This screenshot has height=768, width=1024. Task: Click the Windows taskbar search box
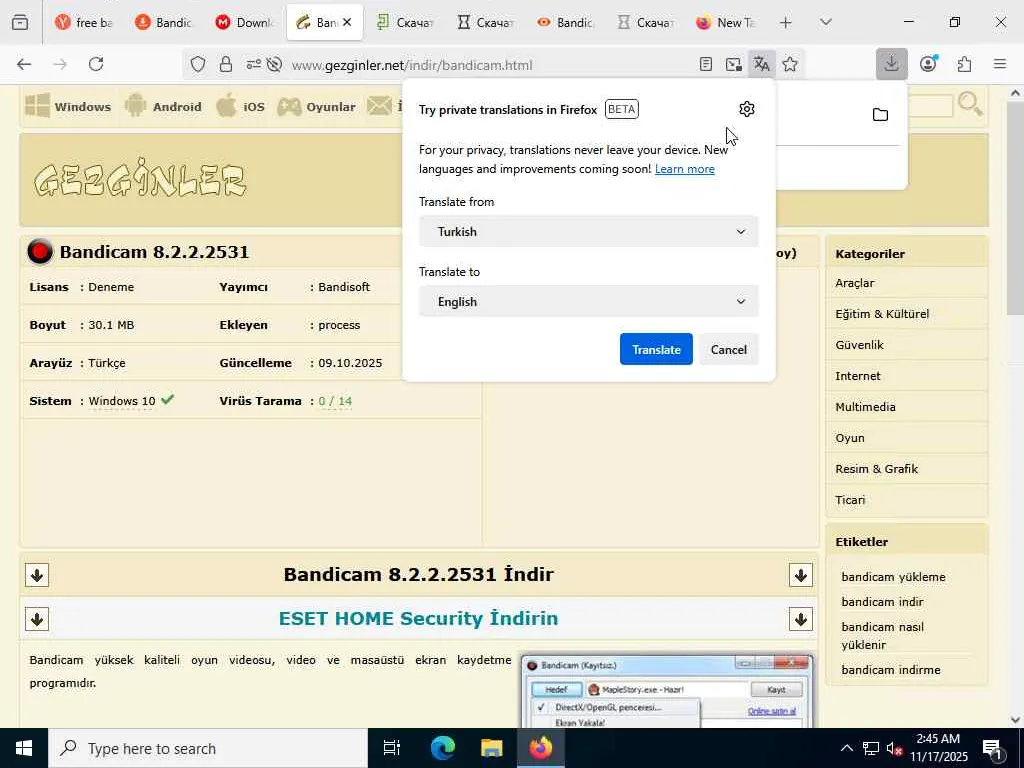[x=208, y=748]
